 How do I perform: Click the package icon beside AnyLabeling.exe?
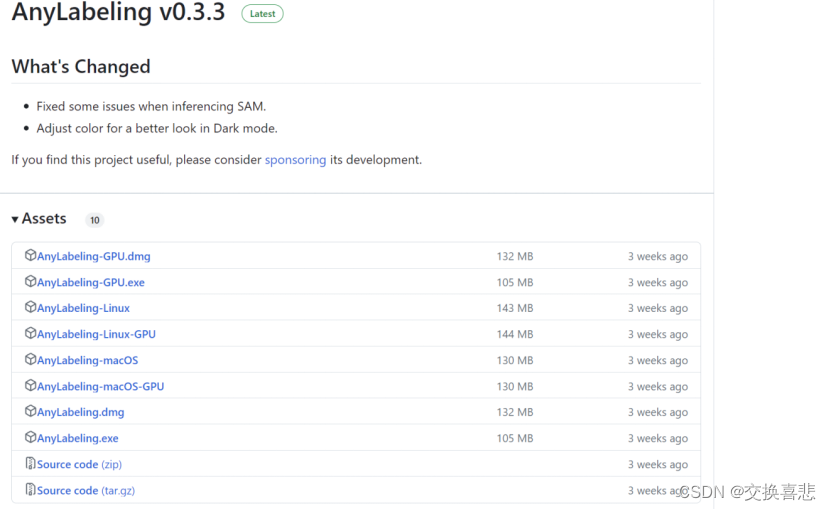click(30, 437)
